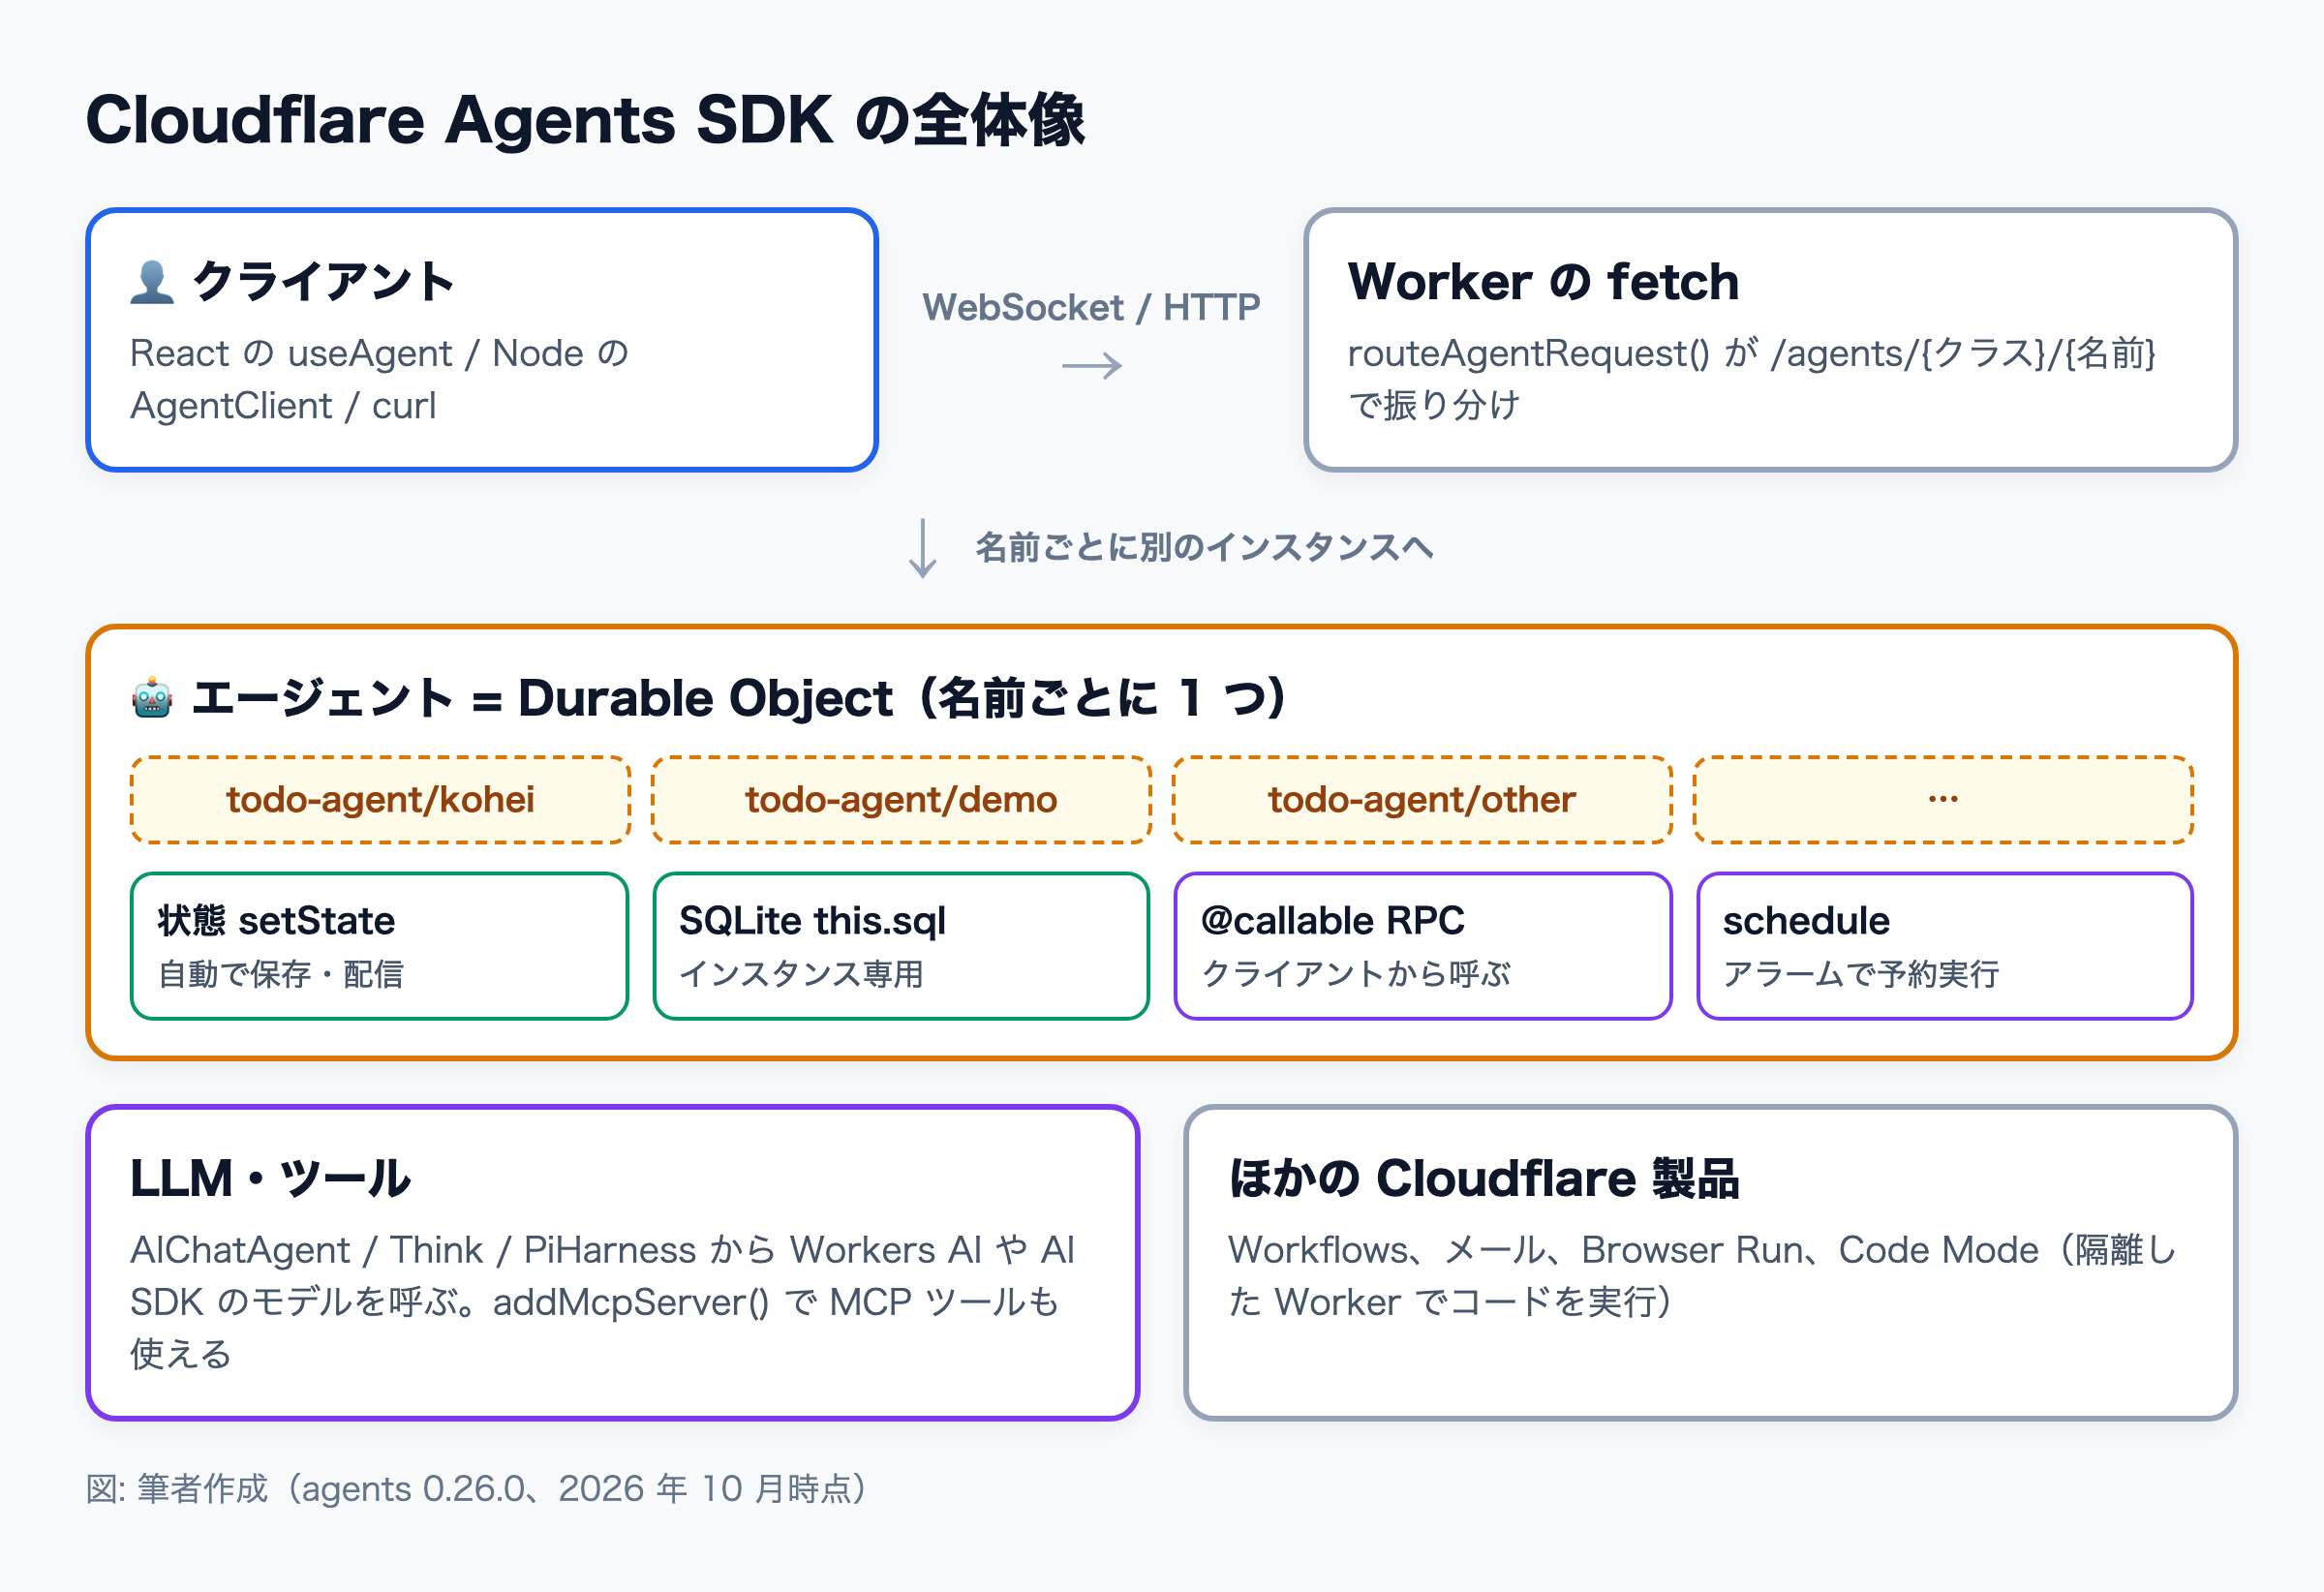Click the schedule title

(1806, 921)
